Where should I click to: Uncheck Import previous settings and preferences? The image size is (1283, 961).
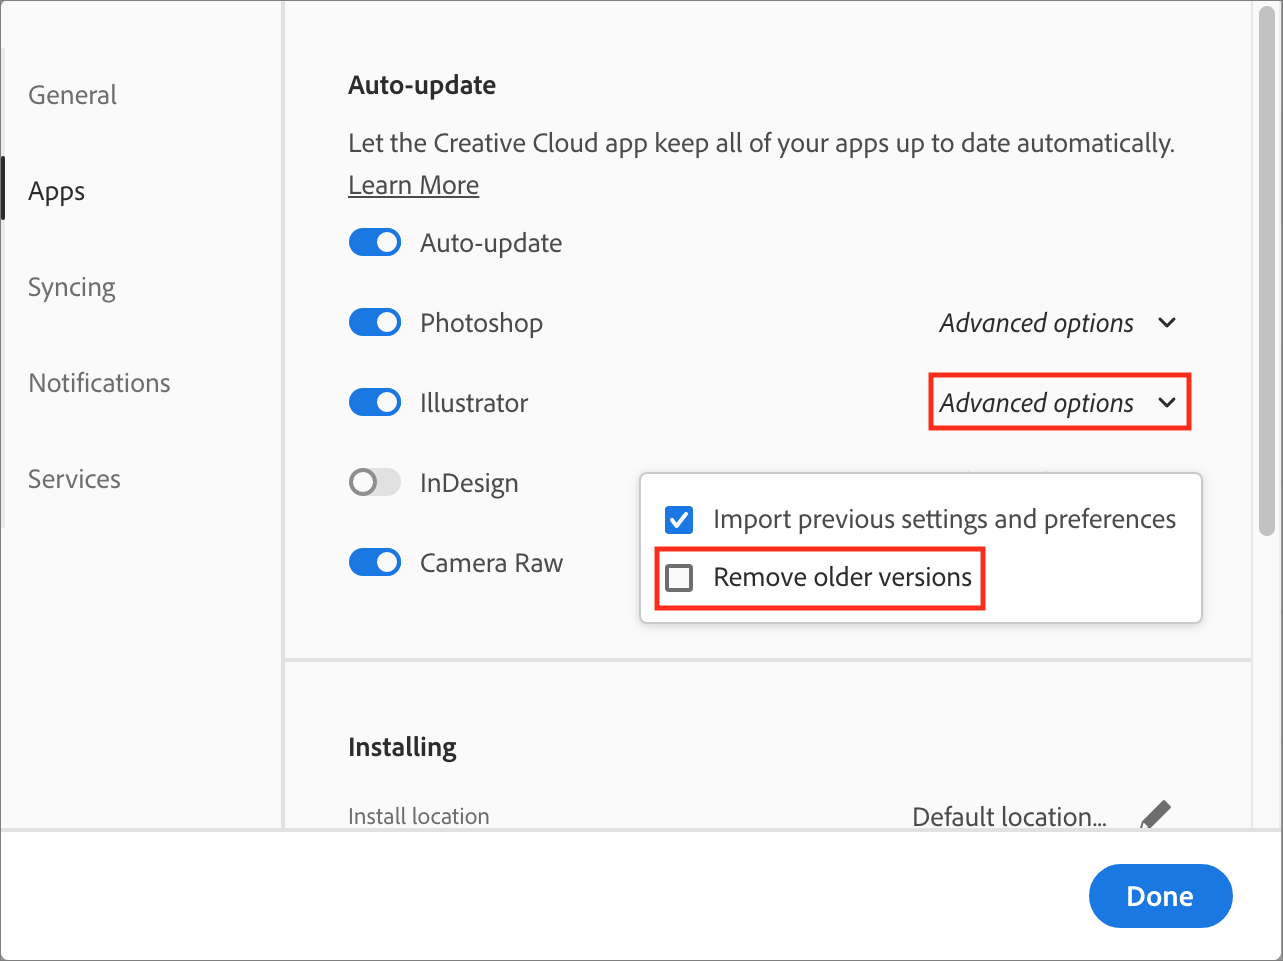click(x=679, y=520)
